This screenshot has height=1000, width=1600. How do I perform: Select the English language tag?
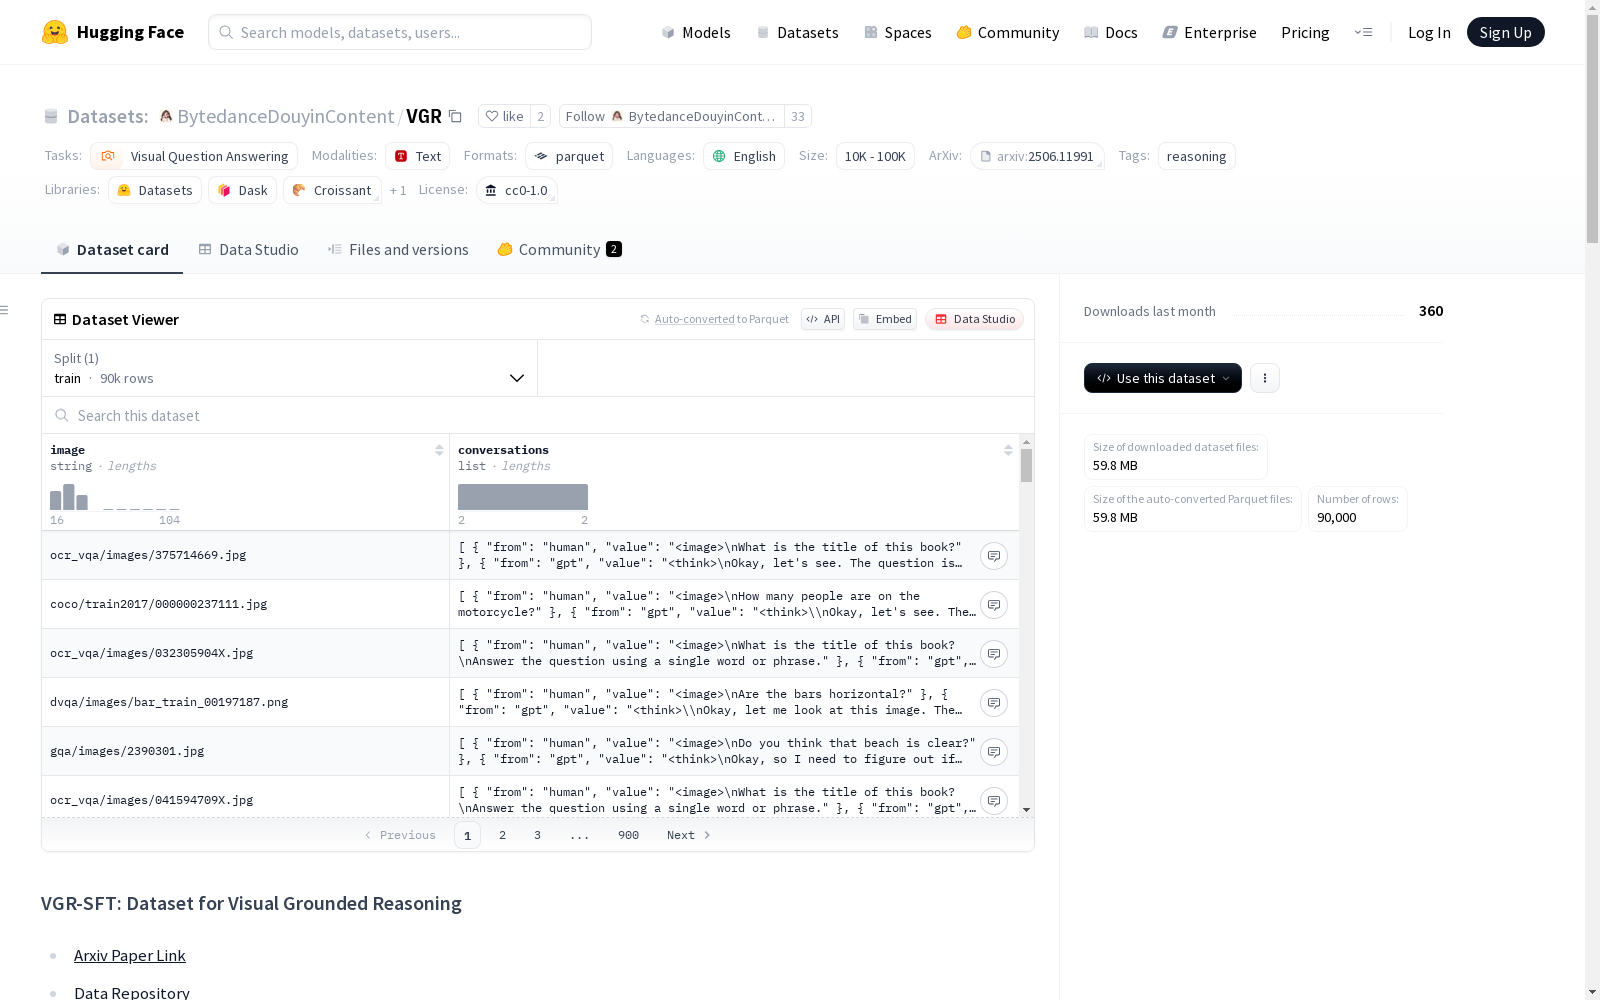(x=744, y=156)
